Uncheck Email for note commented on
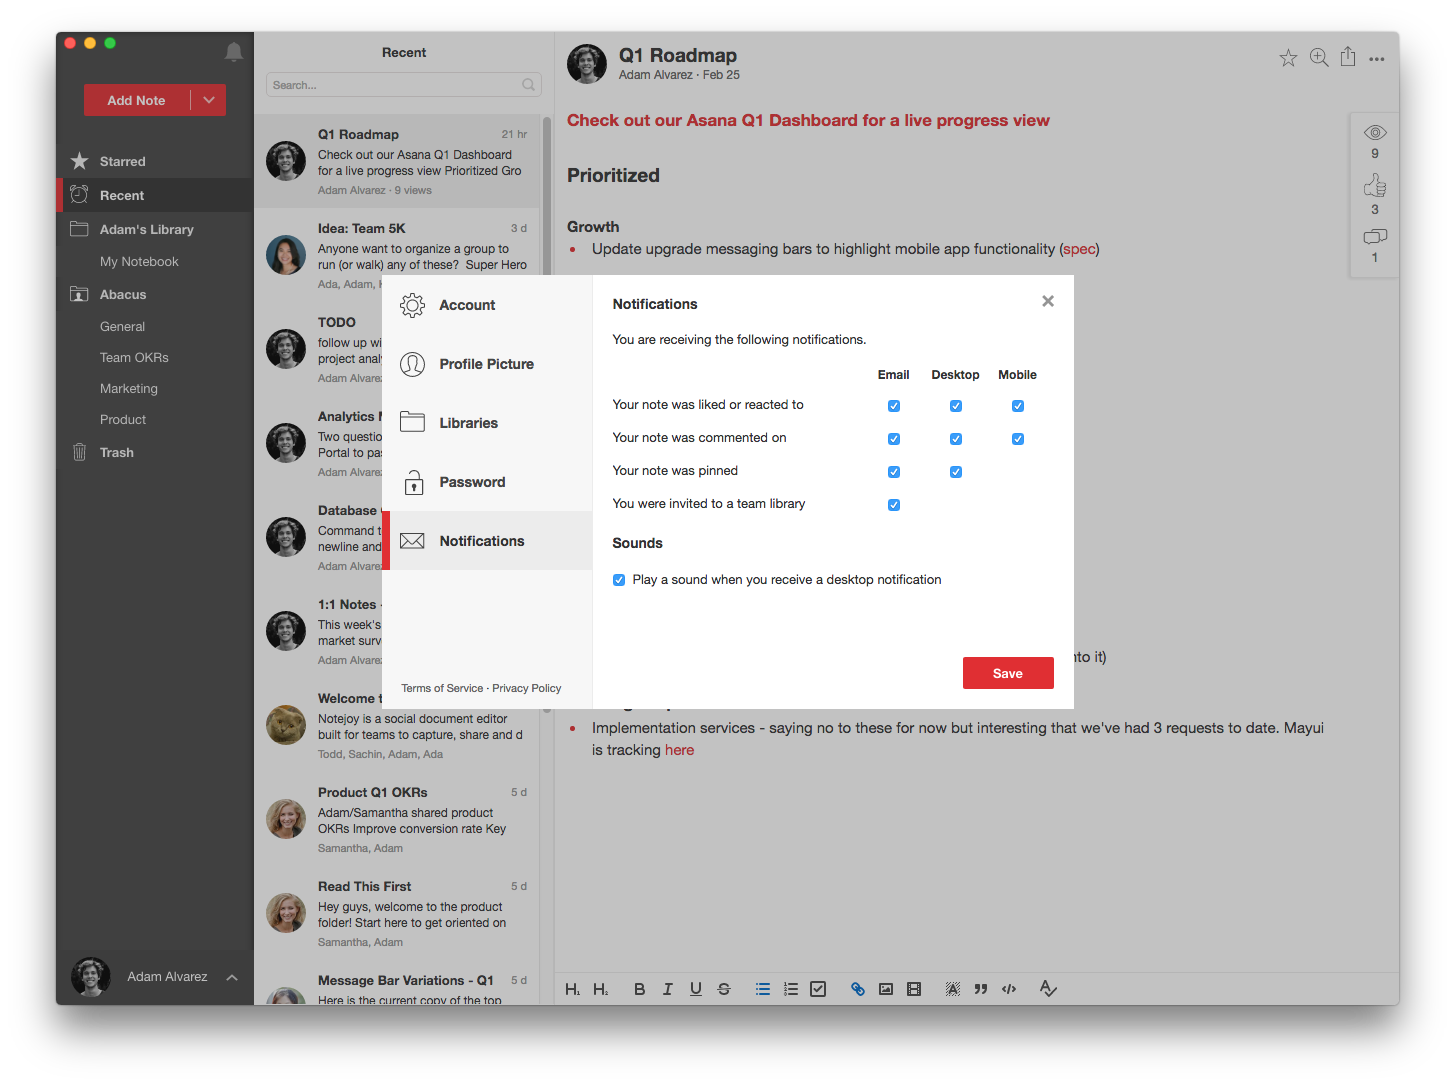The image size is (1455, 1085). point(894,439)
